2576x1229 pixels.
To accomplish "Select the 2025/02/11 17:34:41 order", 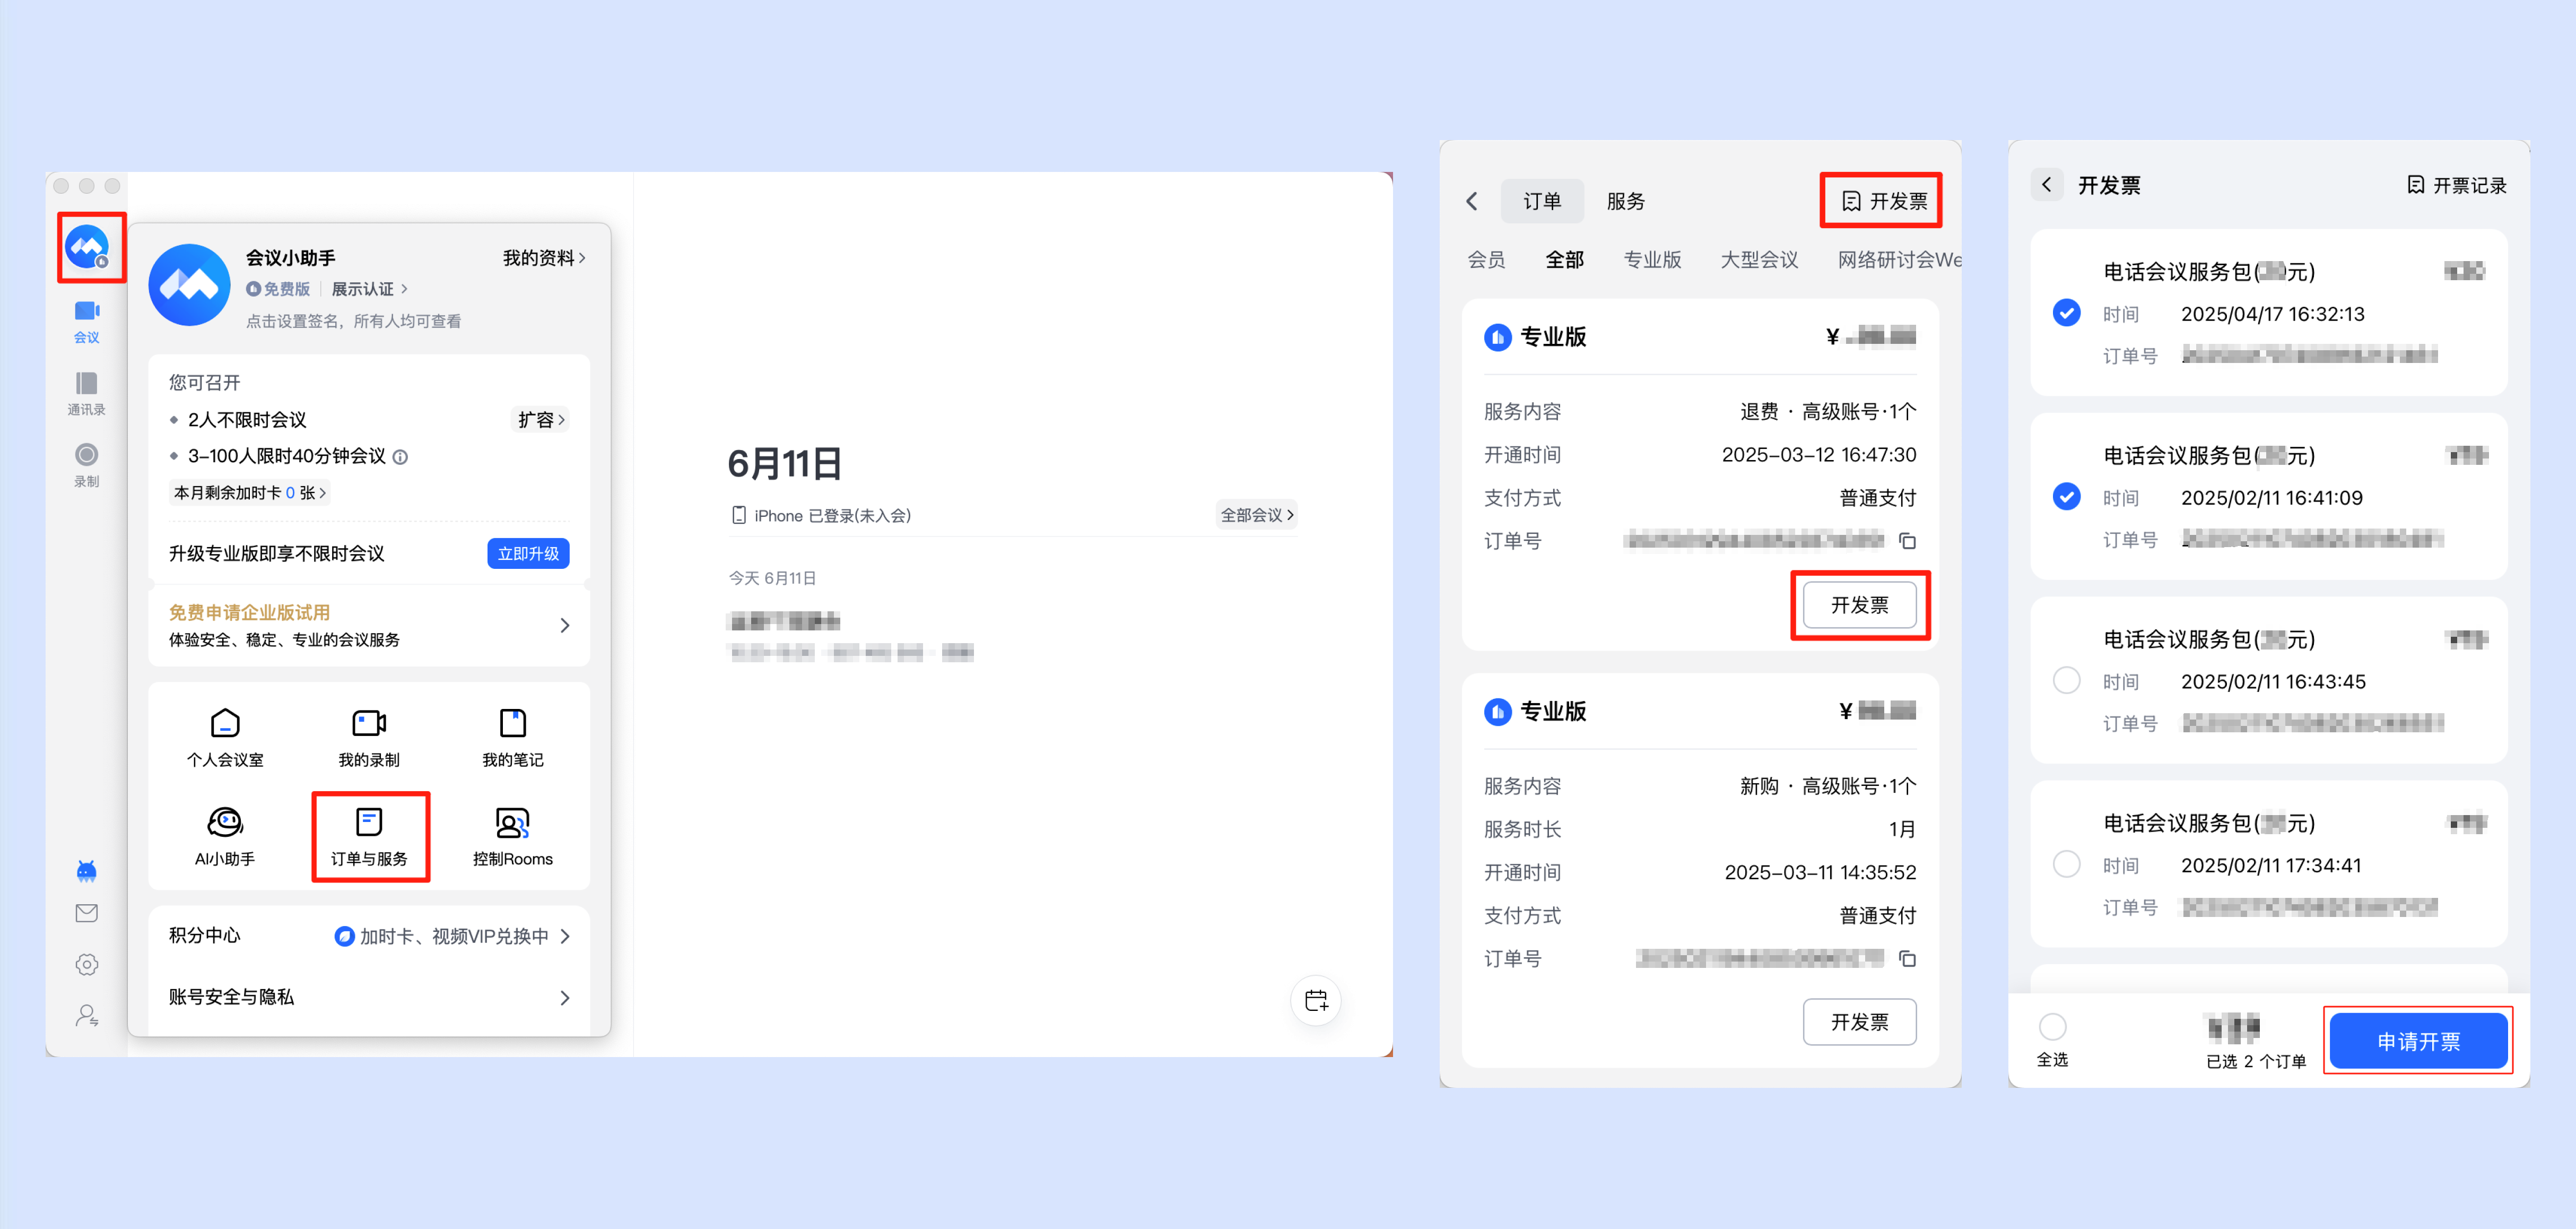I will (2066, 864).
